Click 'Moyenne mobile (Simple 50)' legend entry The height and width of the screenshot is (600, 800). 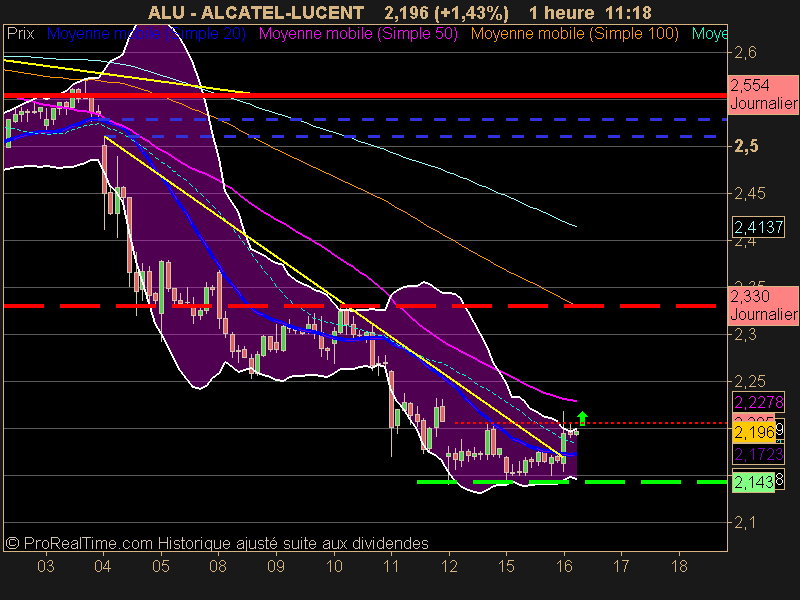pyautogui.click(x=358, y=34)
